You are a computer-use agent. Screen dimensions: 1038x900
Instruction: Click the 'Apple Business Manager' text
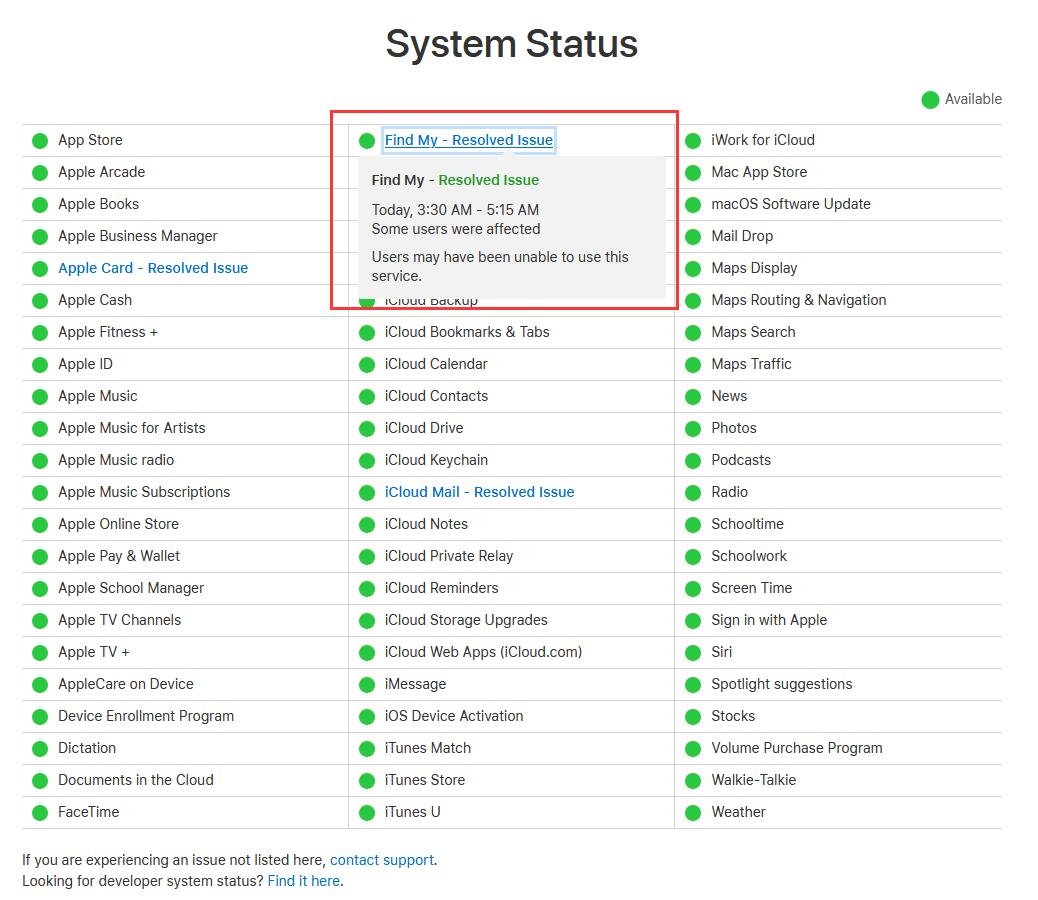138,236
